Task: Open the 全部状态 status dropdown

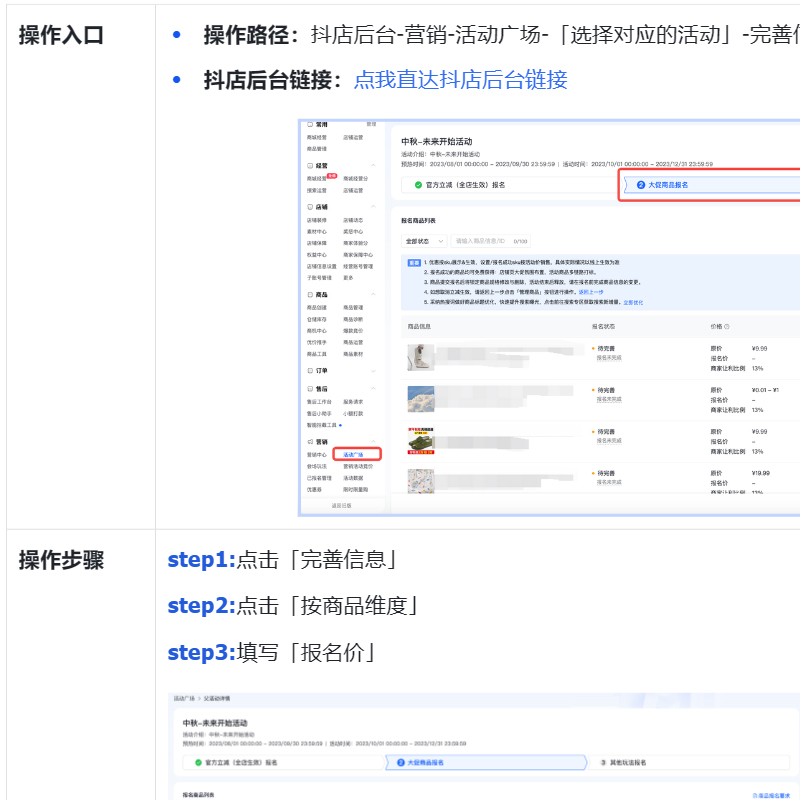Action: click(x=425, y=240)
